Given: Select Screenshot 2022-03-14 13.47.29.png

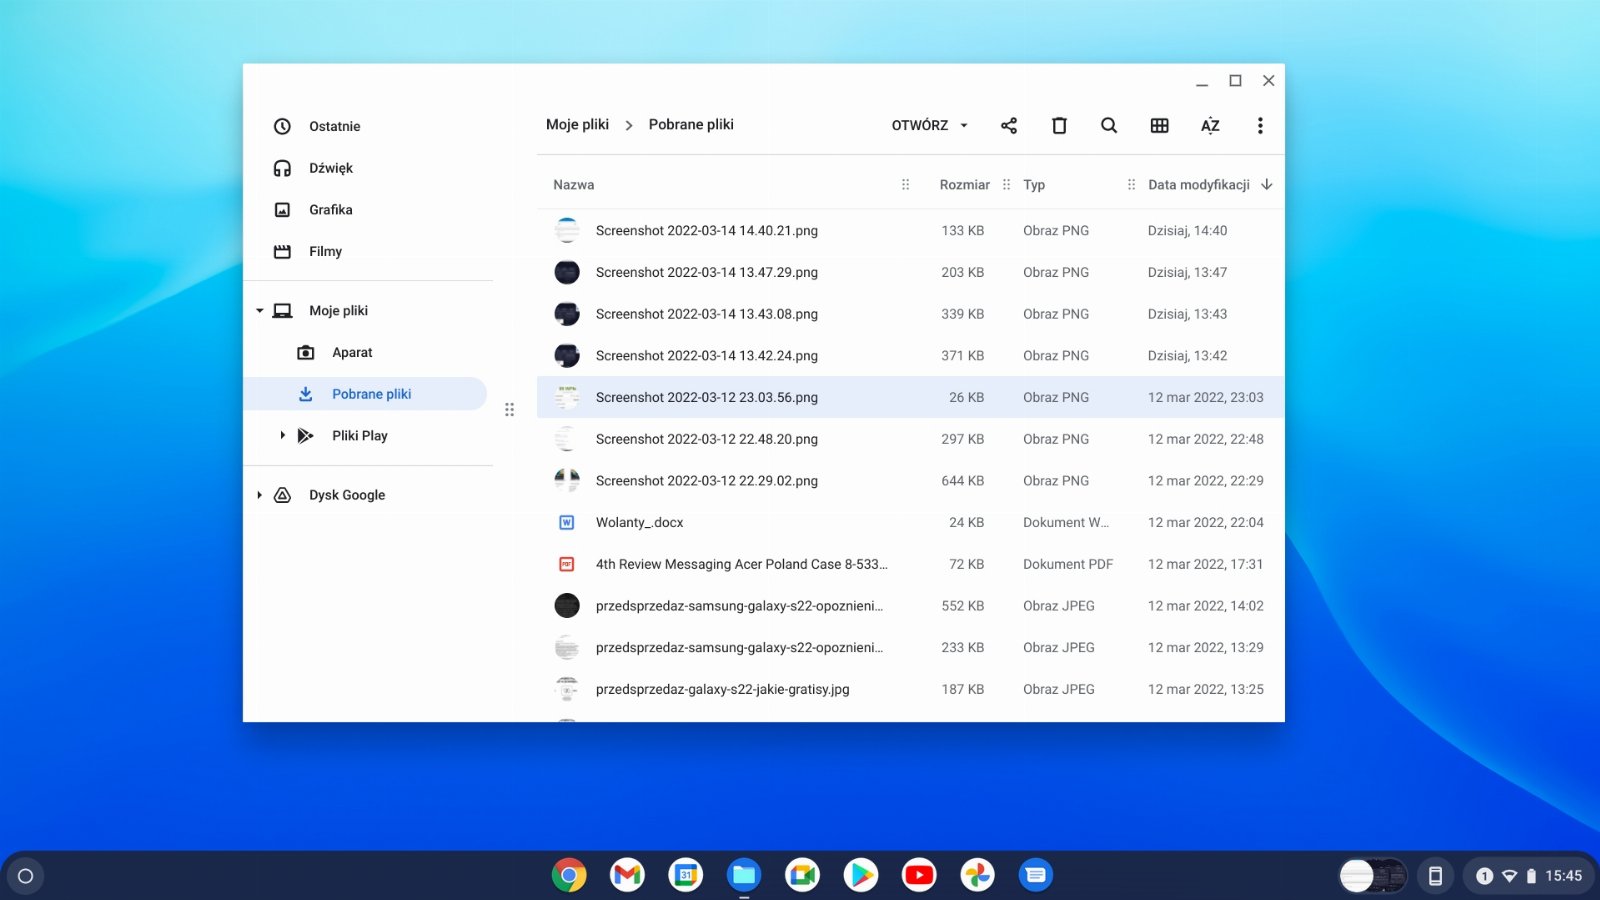Looking at the screenshot, I should [910, 272].
